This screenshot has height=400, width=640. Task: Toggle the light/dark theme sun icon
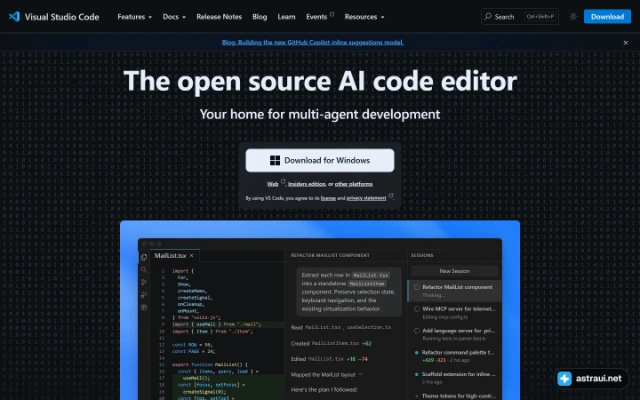coord(573,16)
